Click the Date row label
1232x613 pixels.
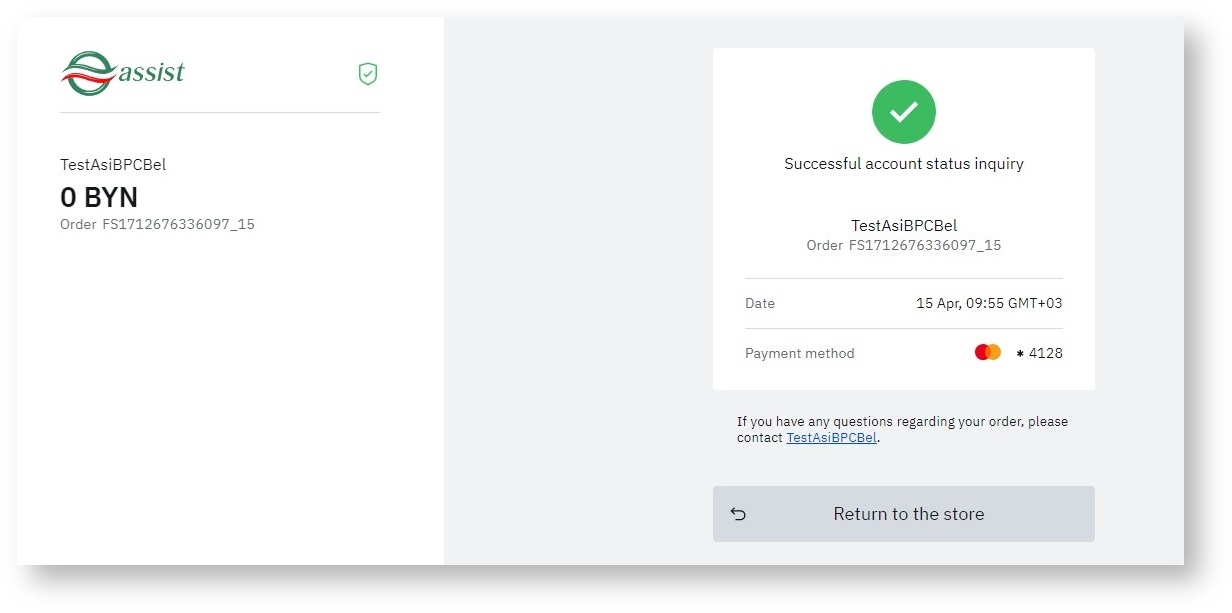pos(760,303)
